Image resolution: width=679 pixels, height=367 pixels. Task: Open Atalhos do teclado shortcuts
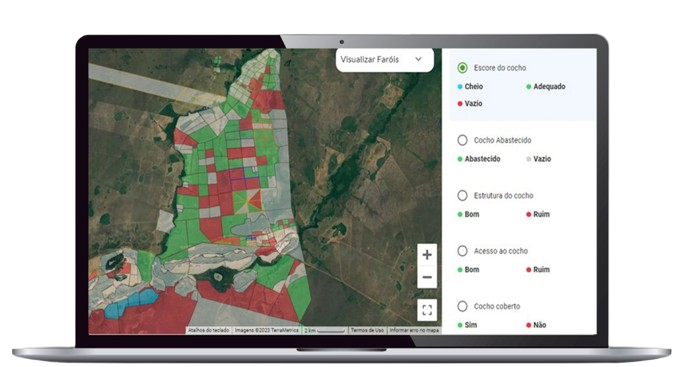(x=208, y=330)
